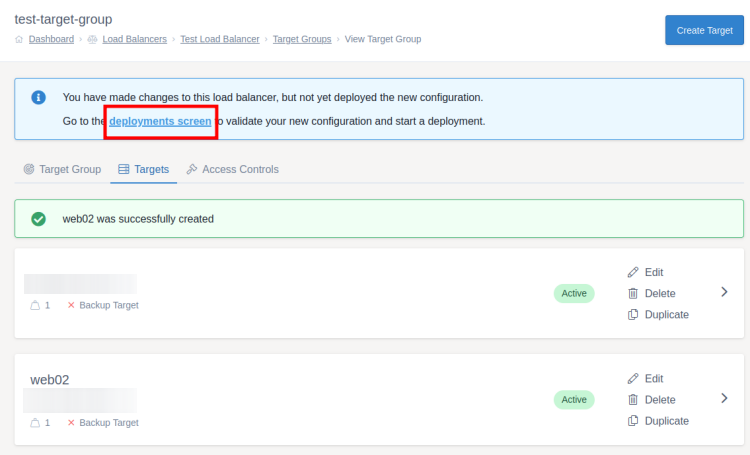Click the Target Group tab icon
The height and width of the screenshot is (455, 750).
(29, 169)
